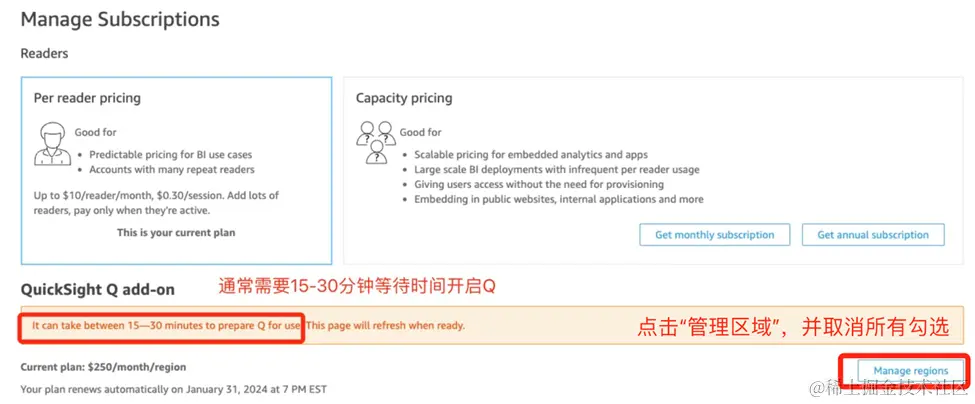
Task: Click the plan renewal date notice
Action: click(x=174, y=389)
